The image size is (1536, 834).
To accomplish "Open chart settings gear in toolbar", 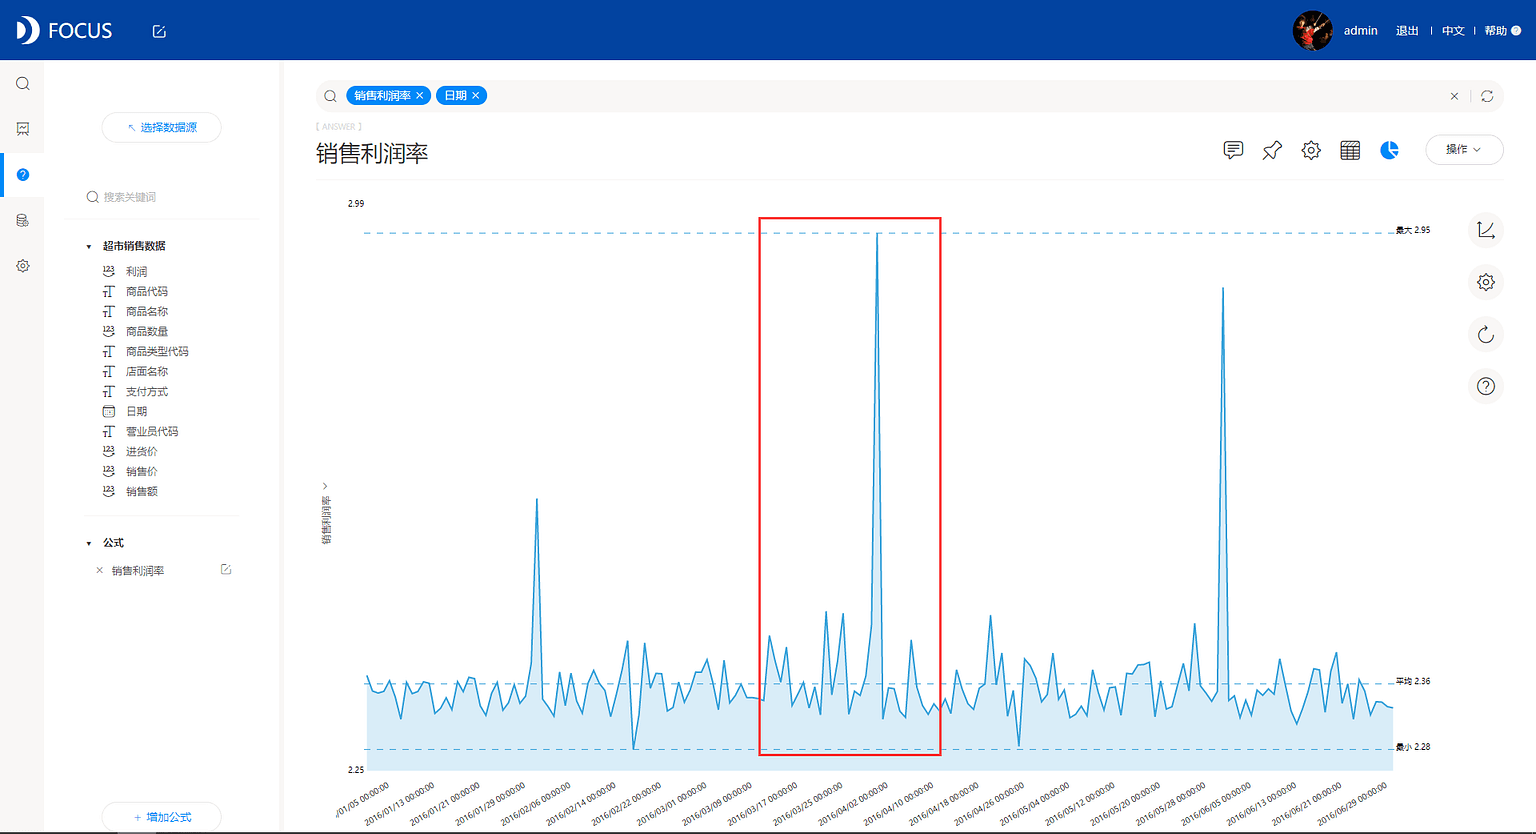I will pos(1311,150).
